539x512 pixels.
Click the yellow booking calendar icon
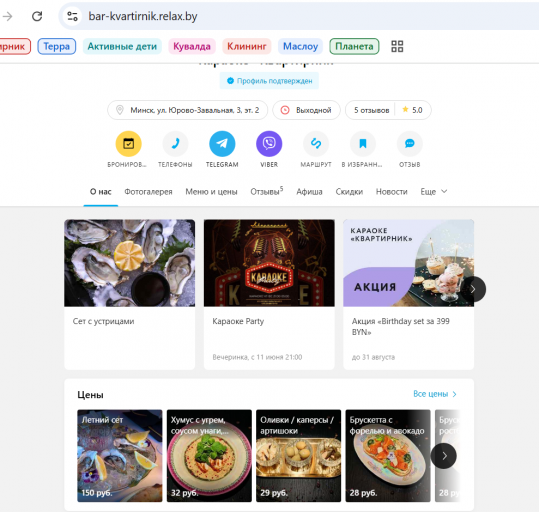click(128, 144)
